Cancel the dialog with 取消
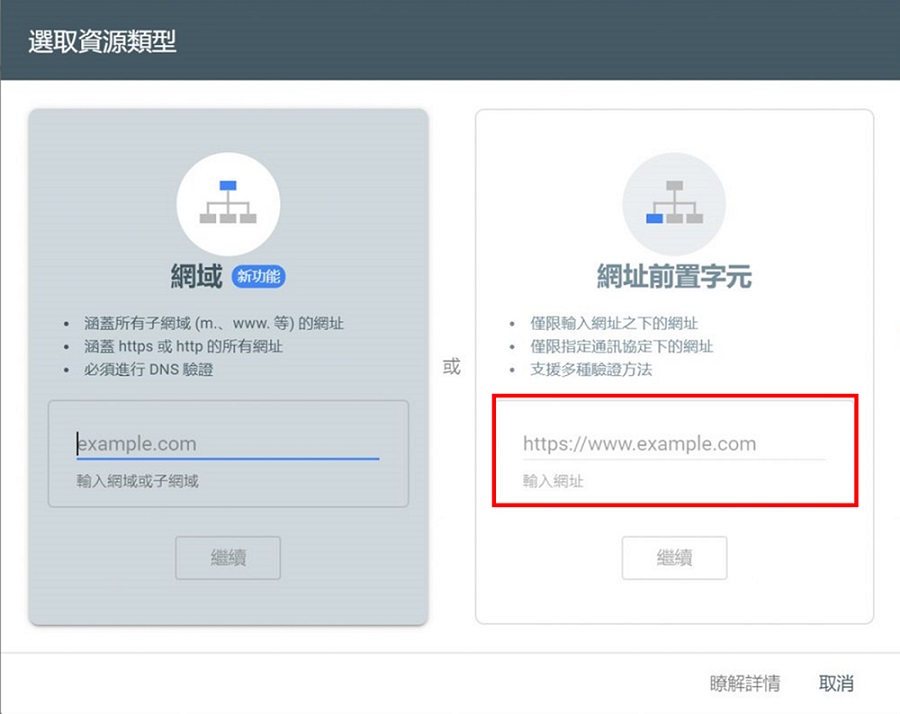 click(836, 683)
